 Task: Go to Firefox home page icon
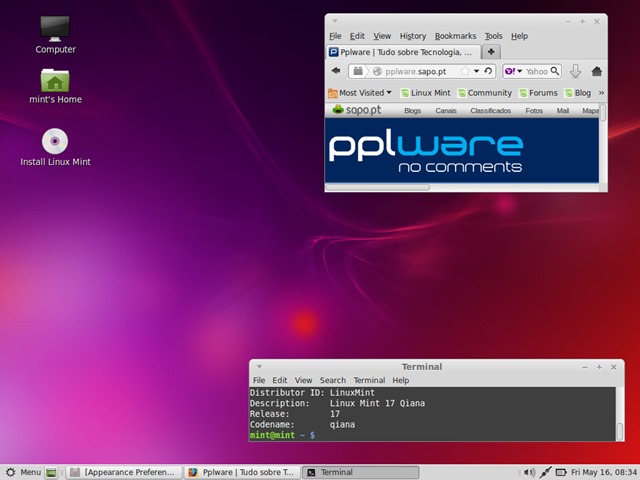tap(597, 71)
